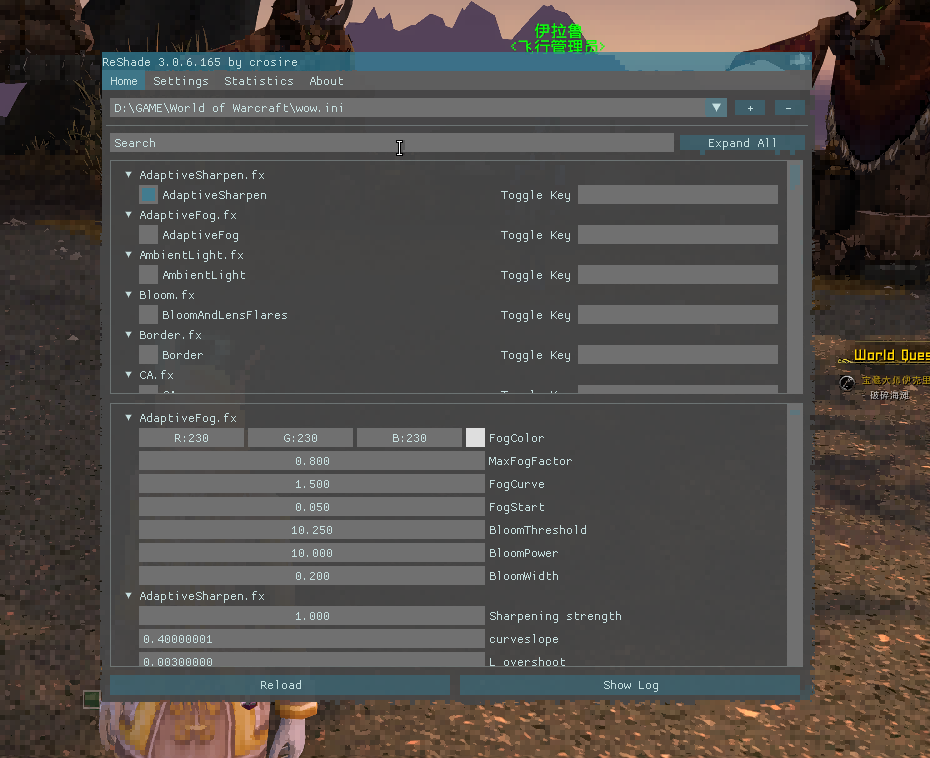The height and width of the screenshot is (758, 930).
Task: Toggle the AdaptiveFog effect checkbox
Action: pos(148,235)
